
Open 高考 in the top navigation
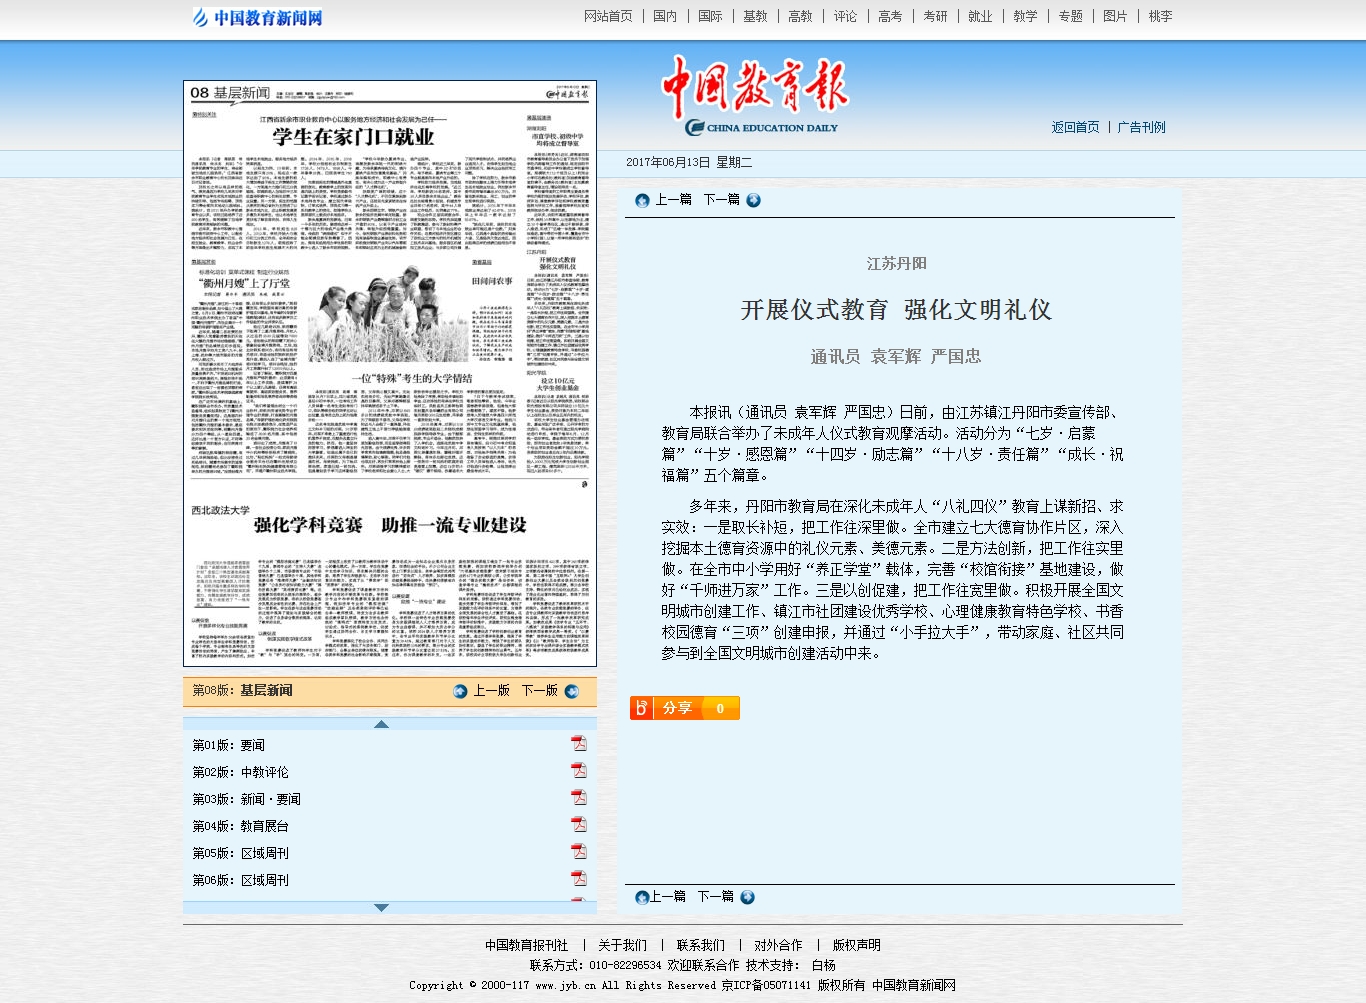[x=890, y=16]
